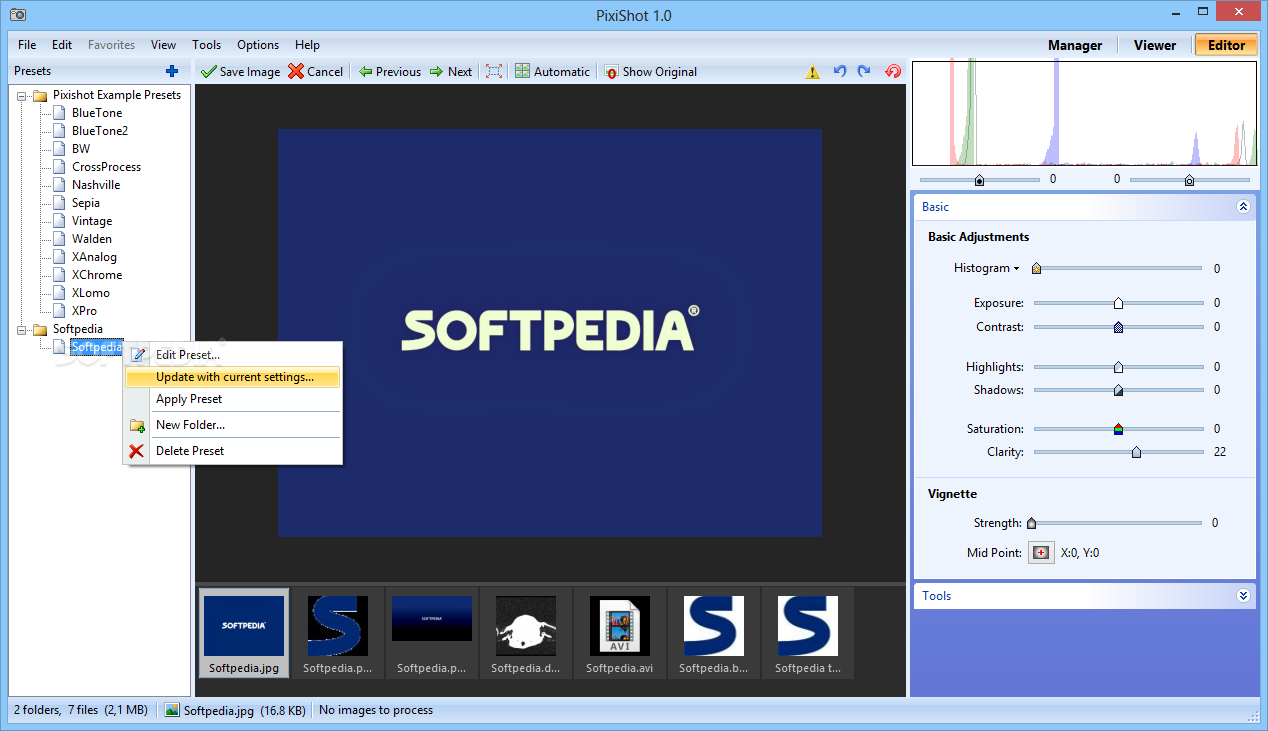Click the XPro preset file icon
Viewport: 1268px width, 731px height.
pyautogui.click(x=59, y=311)
